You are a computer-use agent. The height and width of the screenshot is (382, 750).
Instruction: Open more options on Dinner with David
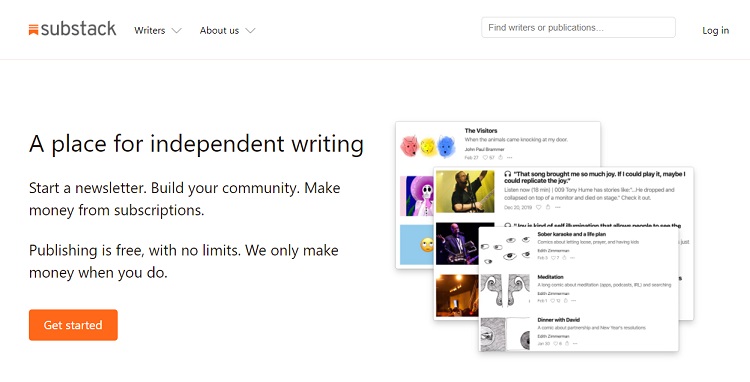pos(575,343)
